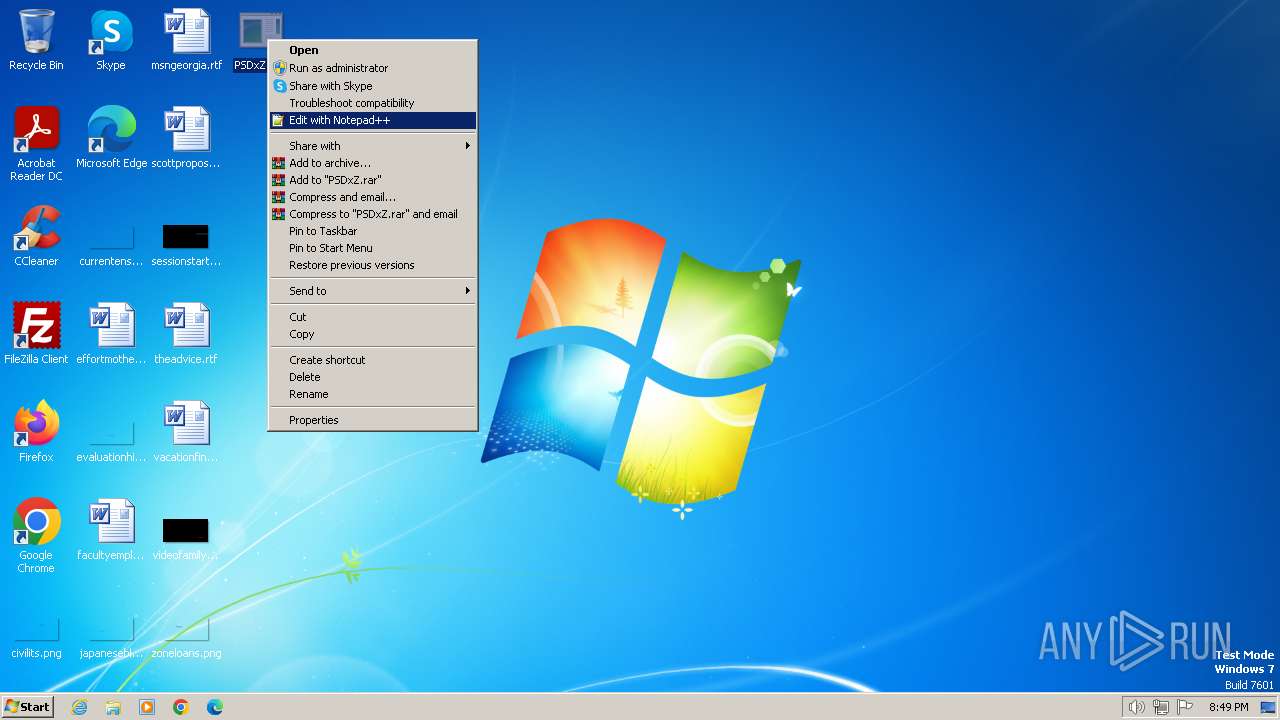Viewport: 1280px width, 720px height.
Task: Choose Open in the context menu
Action: pos(373,50)
